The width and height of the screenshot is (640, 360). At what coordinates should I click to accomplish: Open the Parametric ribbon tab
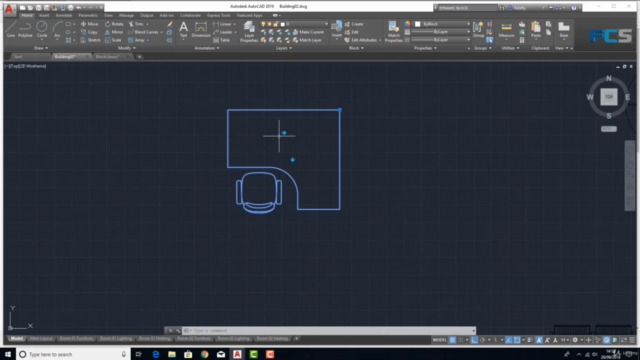pyautogui.click(x=88, y=16)
